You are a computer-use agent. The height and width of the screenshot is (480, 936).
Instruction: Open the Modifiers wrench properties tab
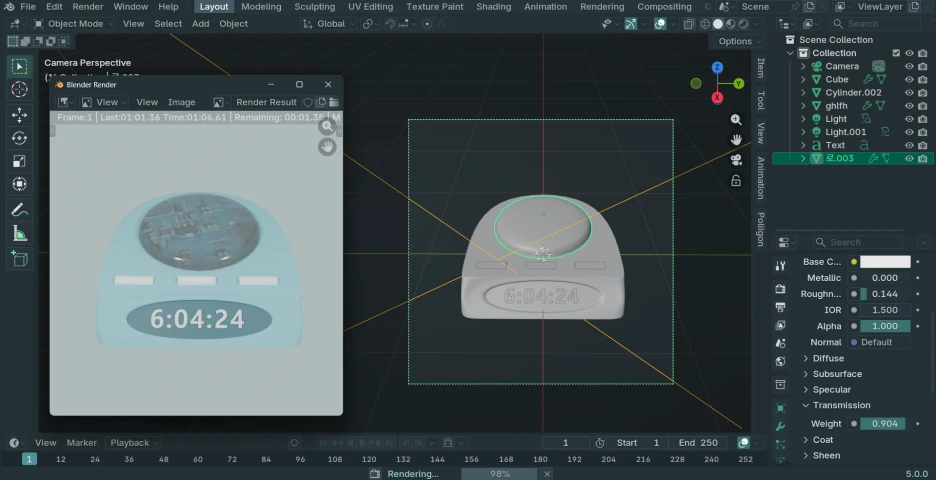(780, 426)
